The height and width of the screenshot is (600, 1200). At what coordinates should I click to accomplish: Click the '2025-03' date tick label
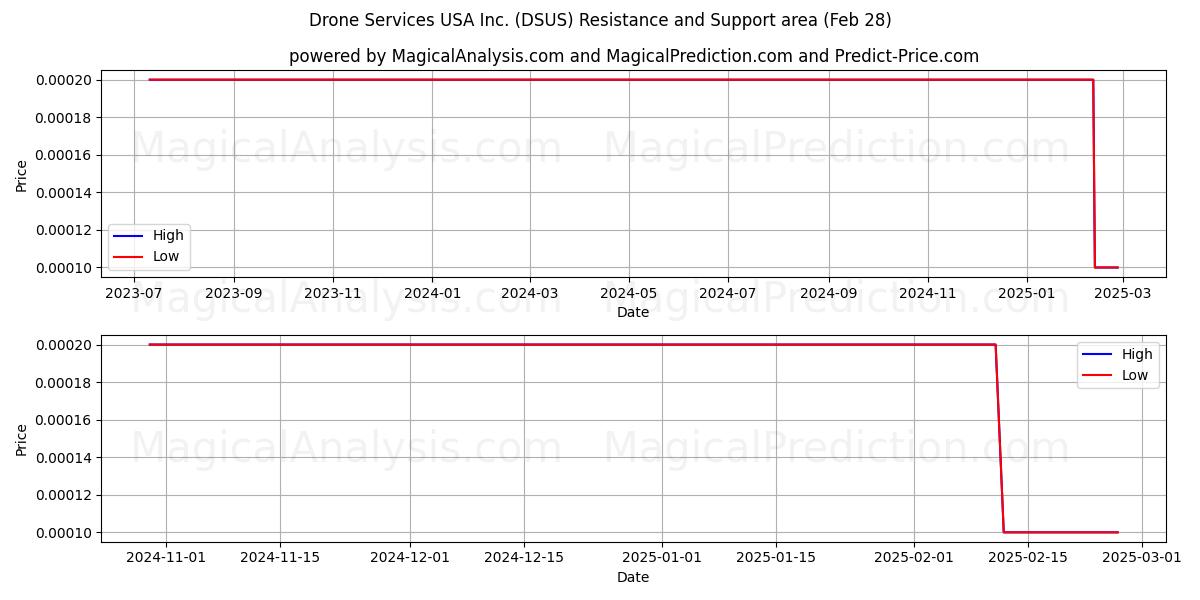(1122, 294)
